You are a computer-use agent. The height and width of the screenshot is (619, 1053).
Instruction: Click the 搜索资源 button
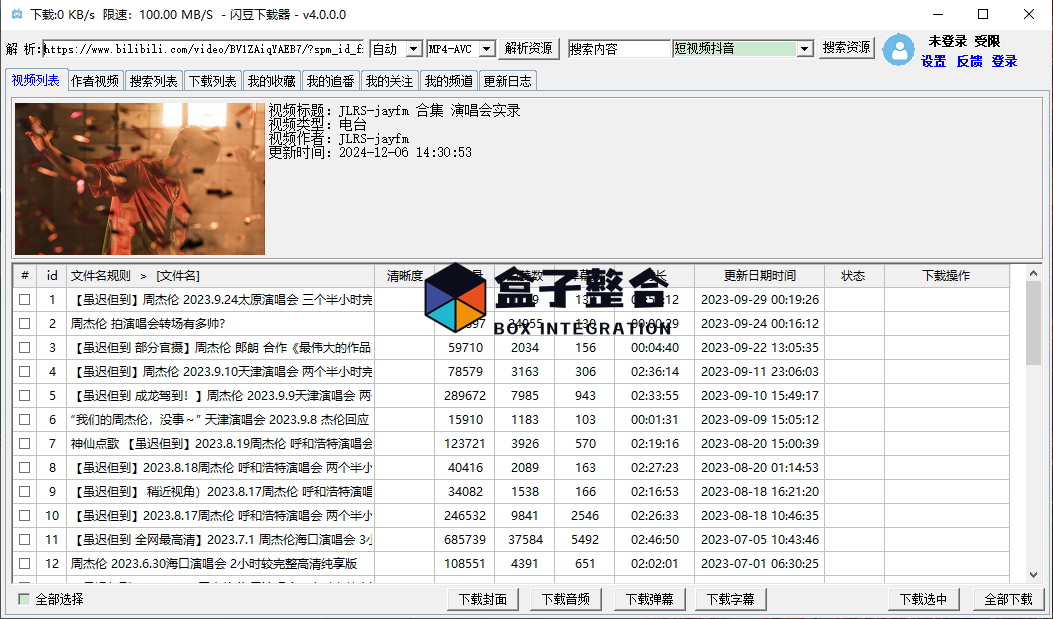847,48
